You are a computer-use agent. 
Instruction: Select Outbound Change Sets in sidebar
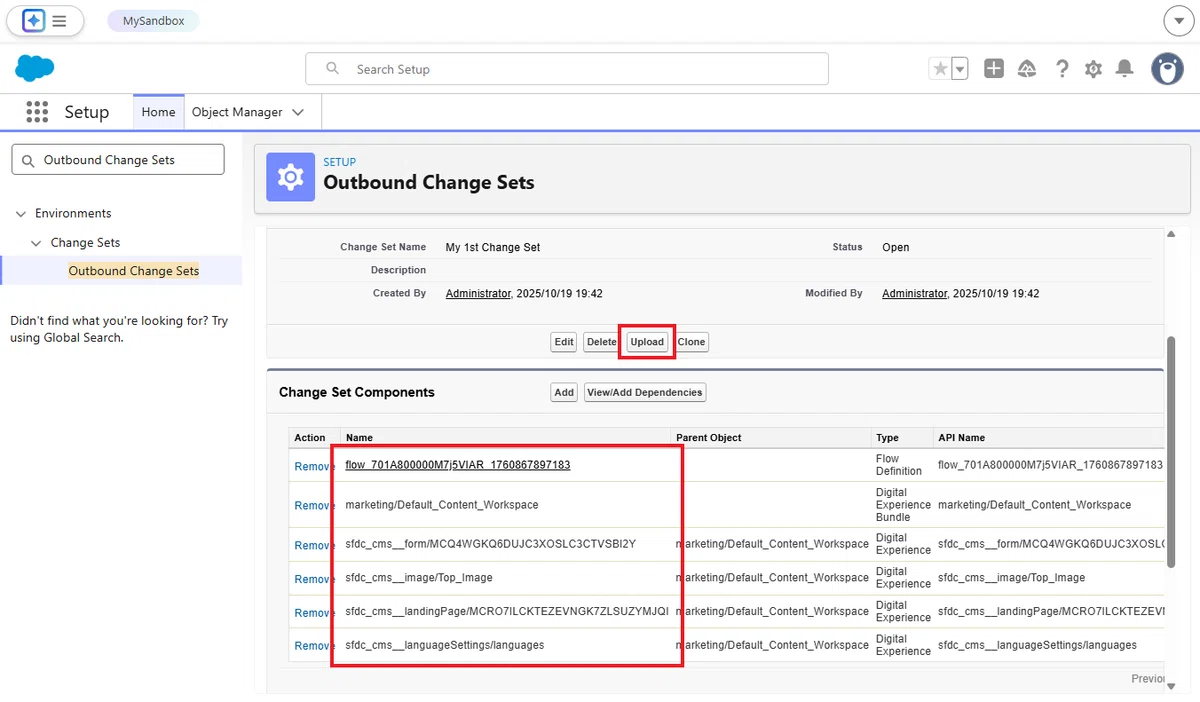[134, 271]
